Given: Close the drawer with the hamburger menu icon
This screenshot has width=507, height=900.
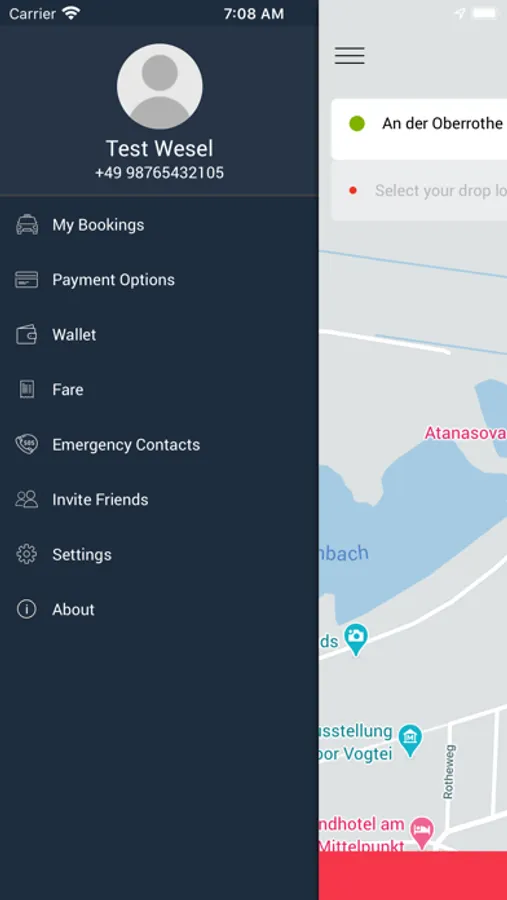Looking at the screenshot, I should 350,56.
